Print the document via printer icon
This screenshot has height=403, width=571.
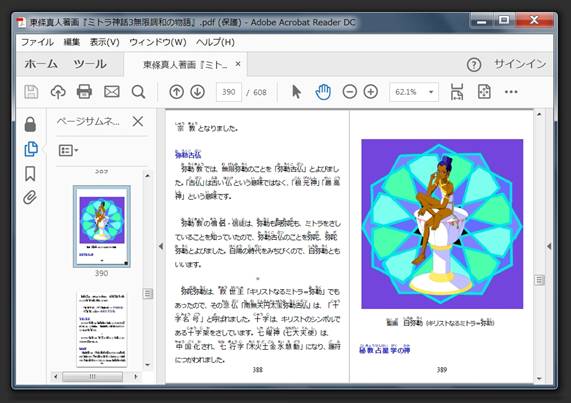click(x=84, y=92)
